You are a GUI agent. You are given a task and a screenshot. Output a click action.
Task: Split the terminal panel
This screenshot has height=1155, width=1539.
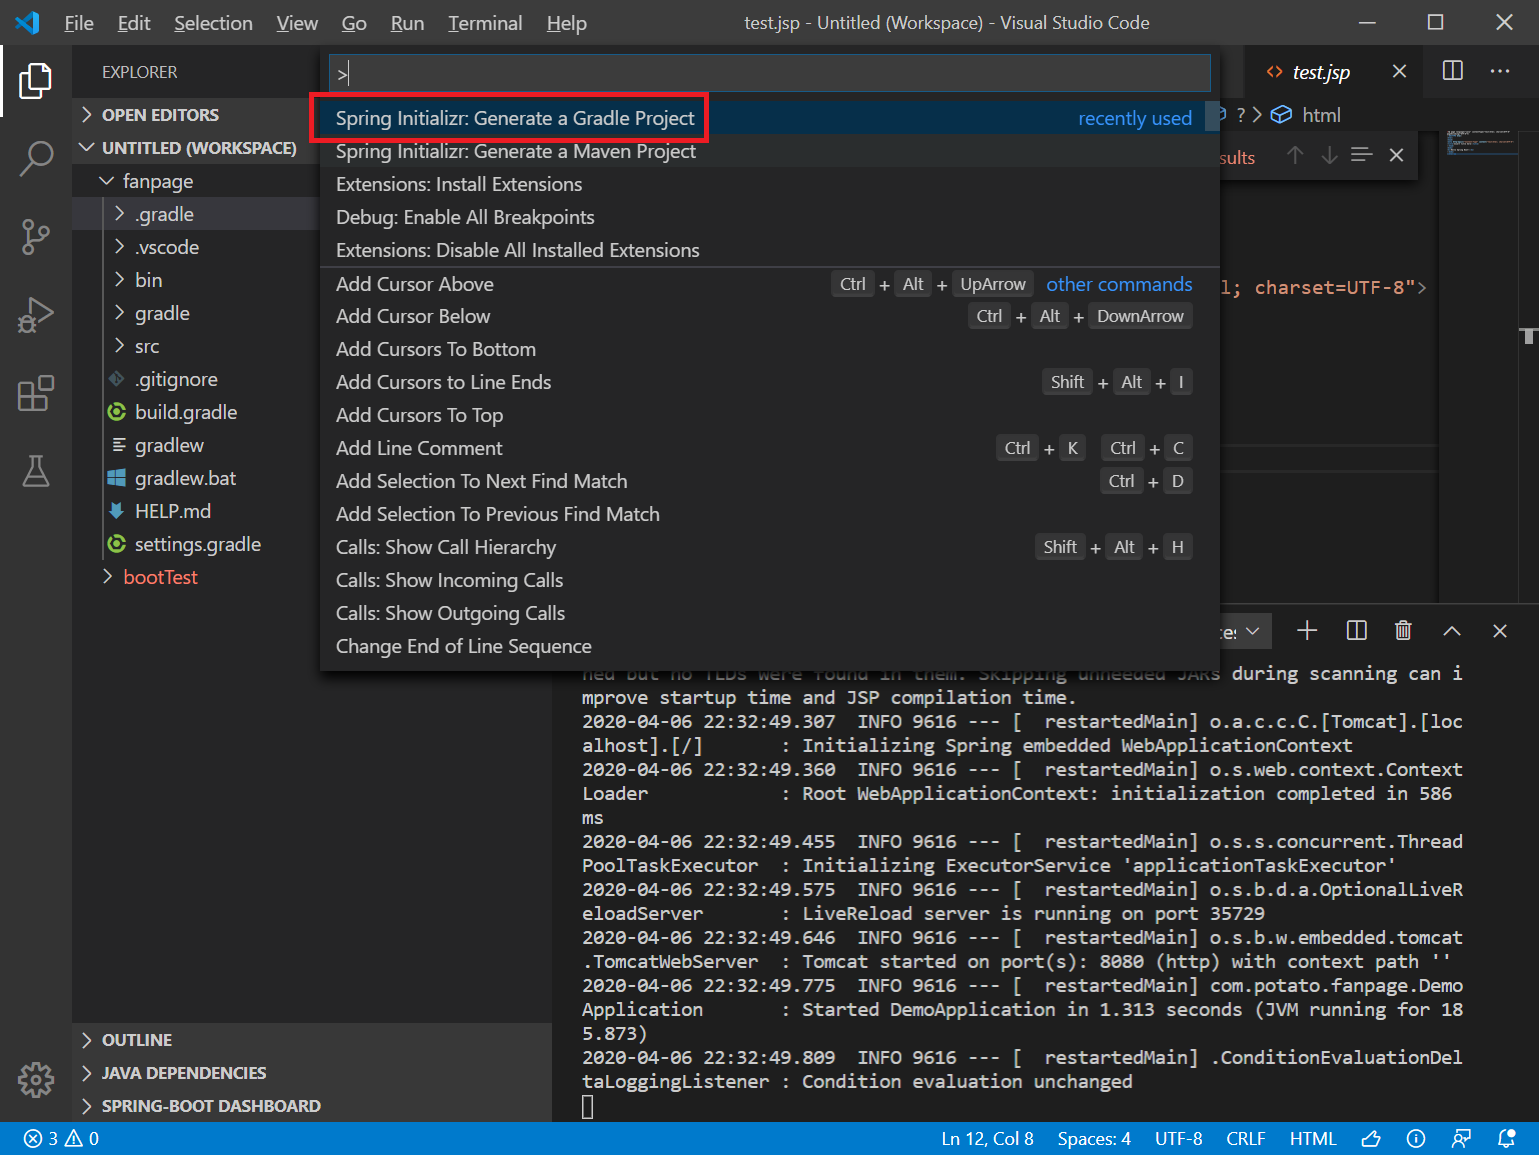pyautogui.click(x=1357, y=630)
